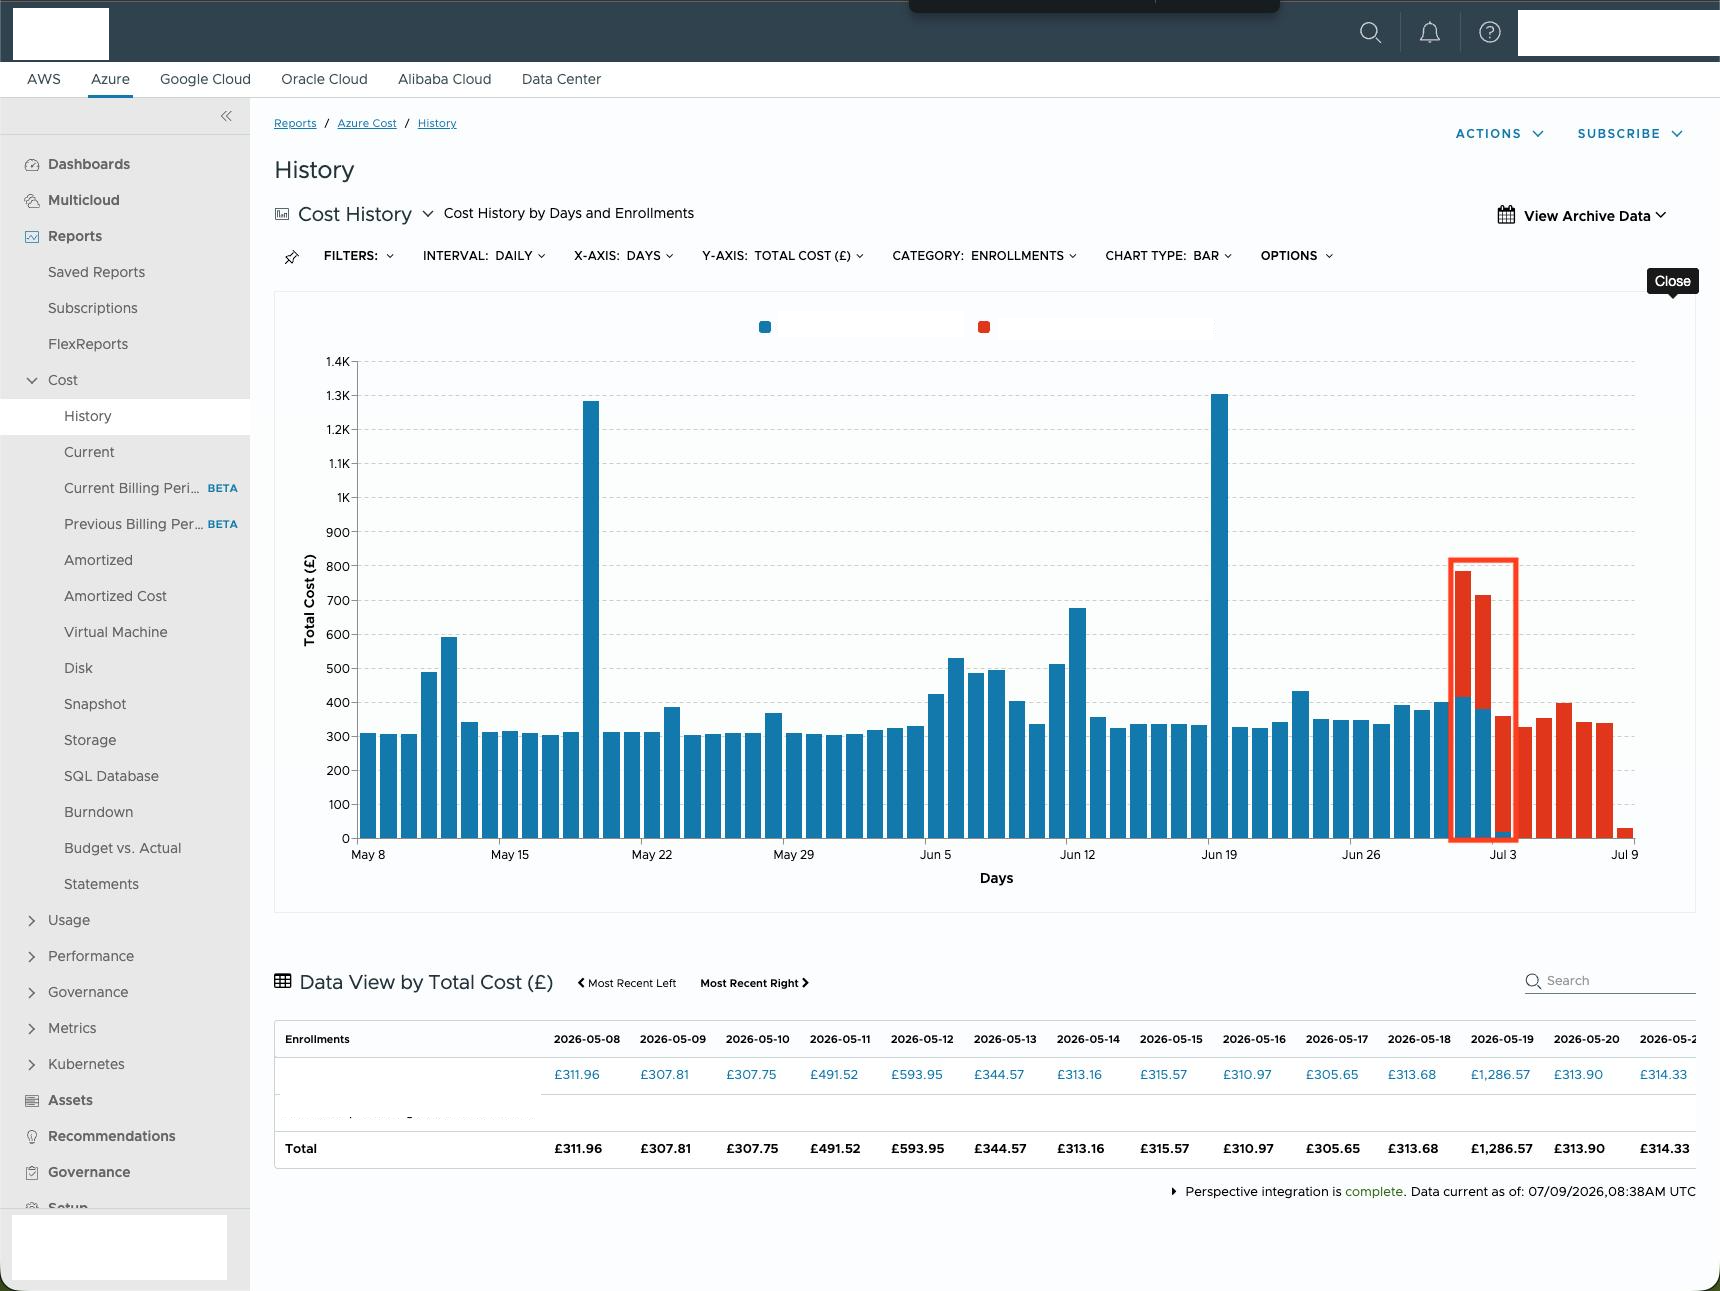Open the search magnifier in top bar
This screenshot has height=1291, width=1720.
[x=1370, y=33]
